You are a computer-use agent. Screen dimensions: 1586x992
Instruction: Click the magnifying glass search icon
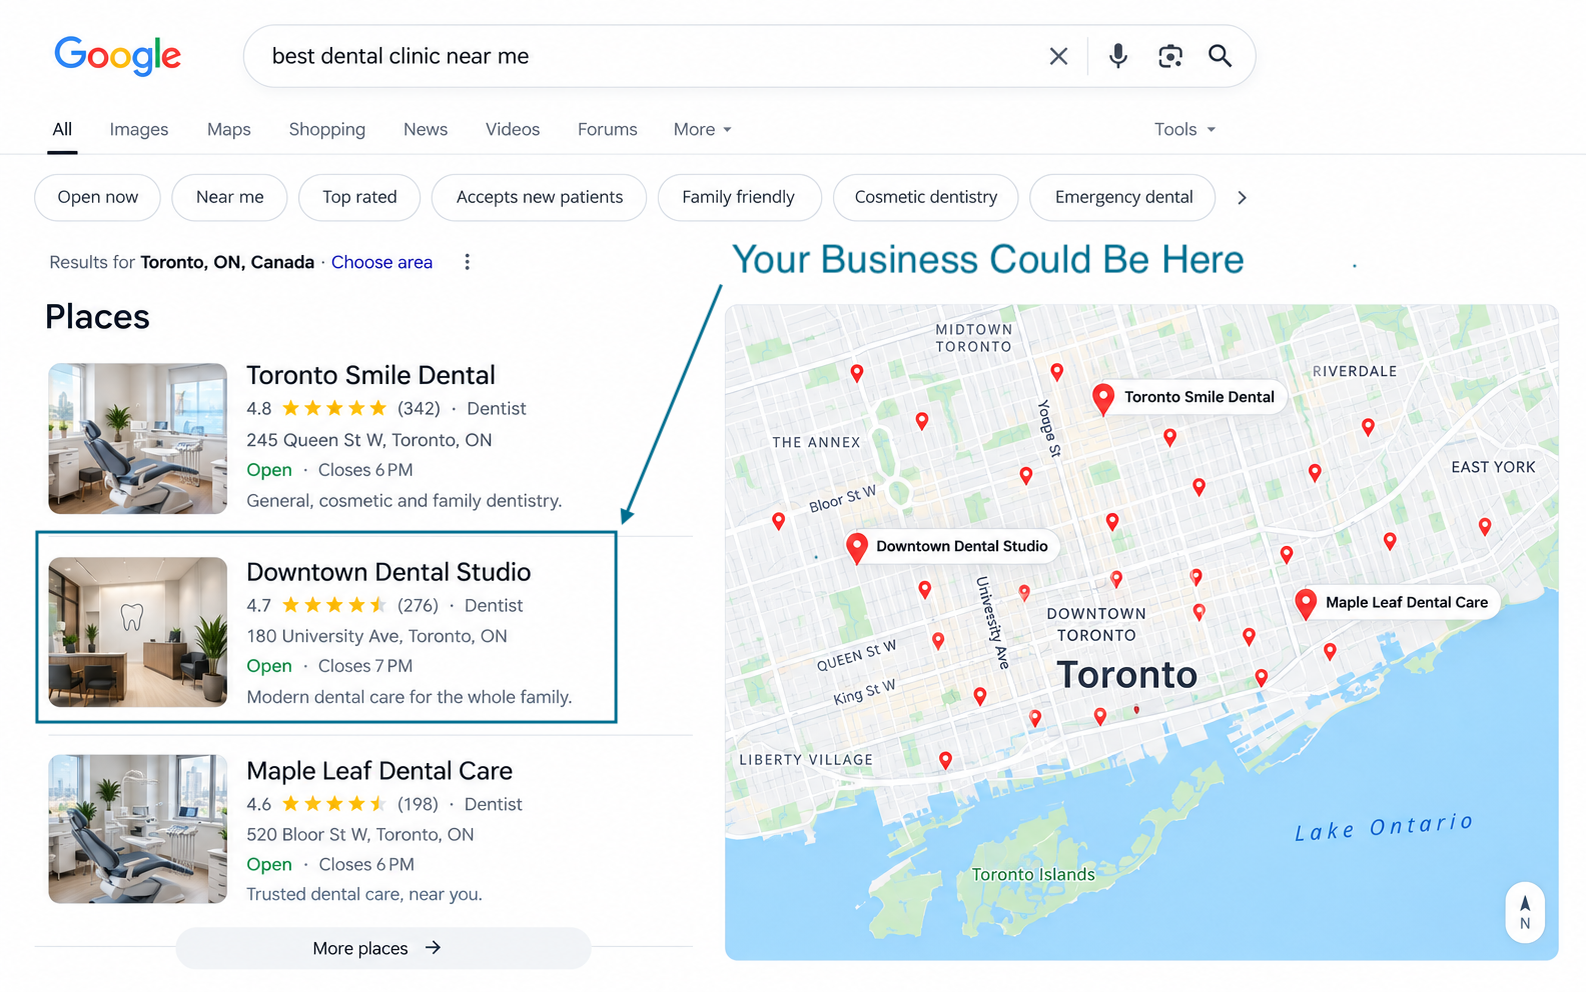pyautogui.click(x=1219, y=56)
